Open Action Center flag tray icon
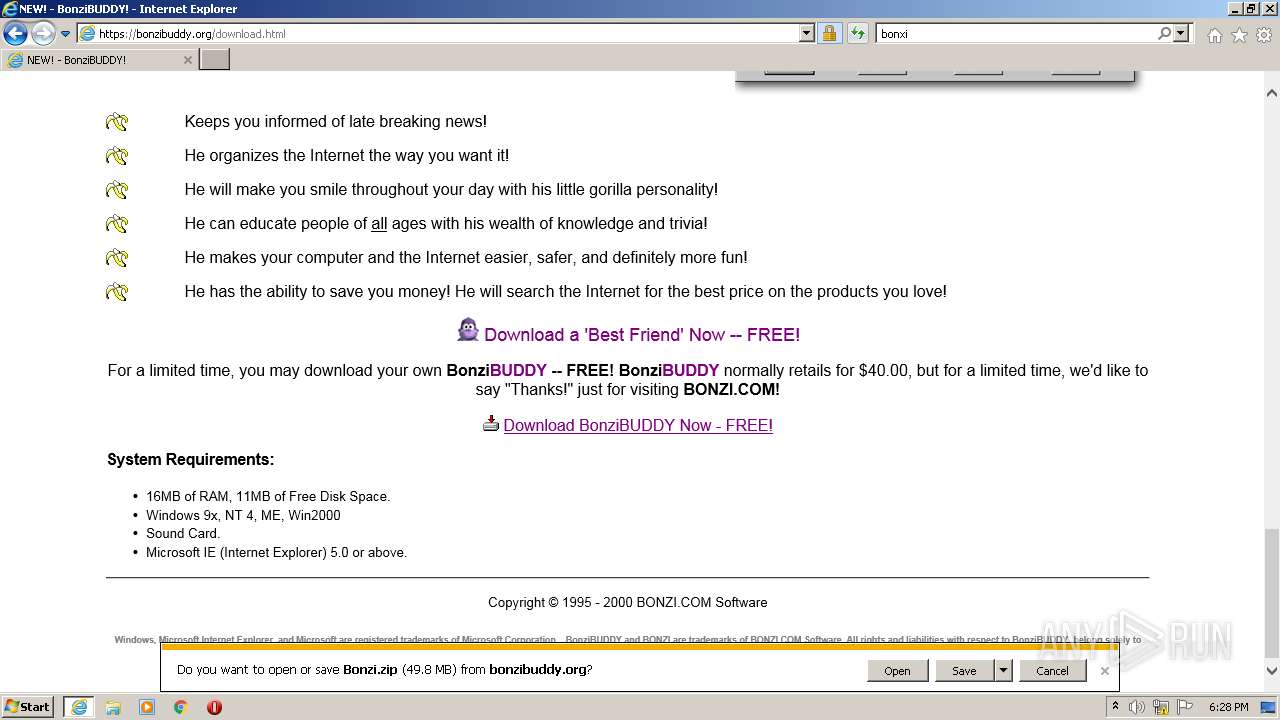Viewport: 1280px width, 720px height. click(x=1186, y=707)
